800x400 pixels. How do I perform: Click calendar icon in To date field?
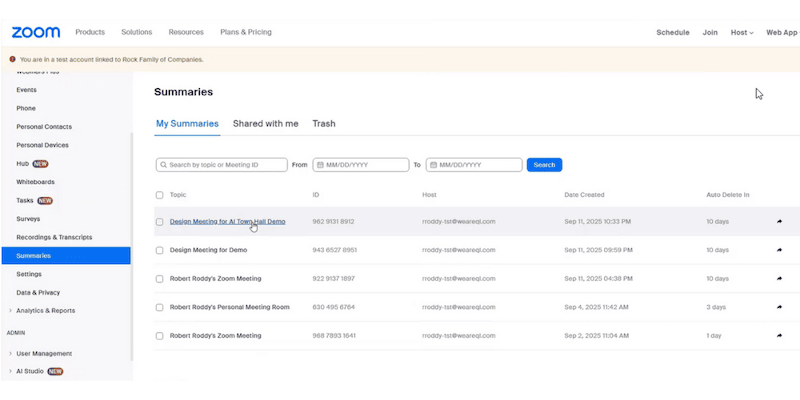[432, 165]
